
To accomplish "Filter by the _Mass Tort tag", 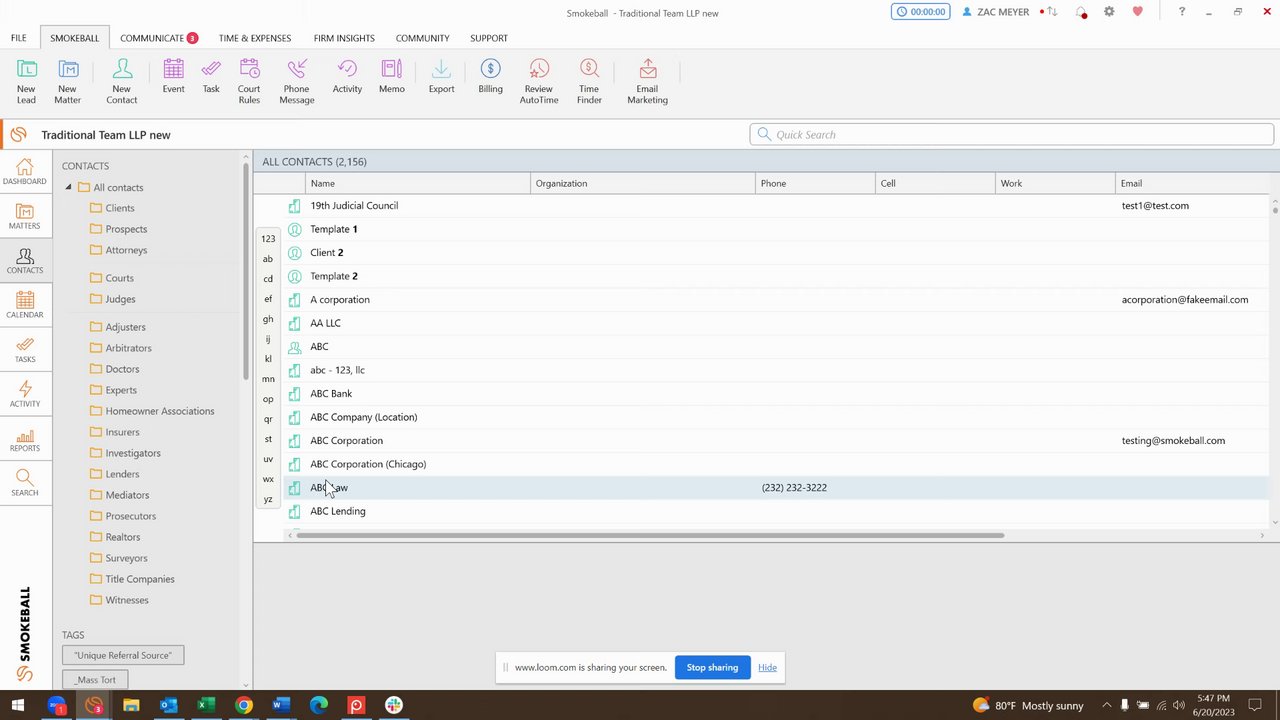I will coord(95,680).
